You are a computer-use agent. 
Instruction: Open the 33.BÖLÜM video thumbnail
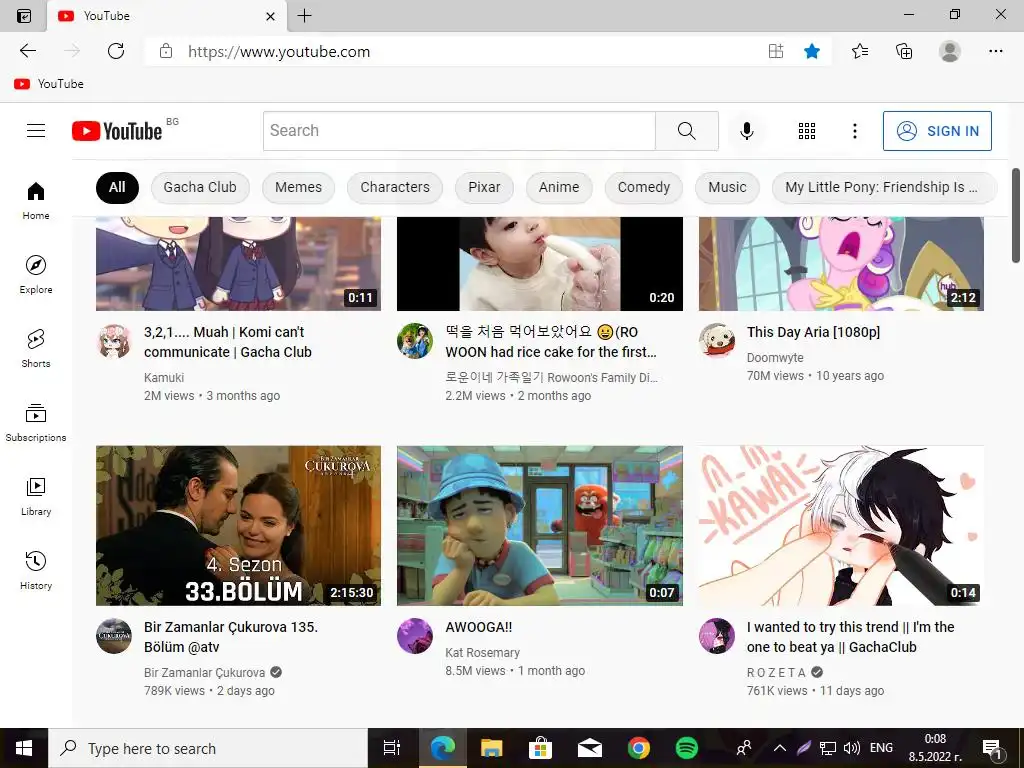[238, 526]
